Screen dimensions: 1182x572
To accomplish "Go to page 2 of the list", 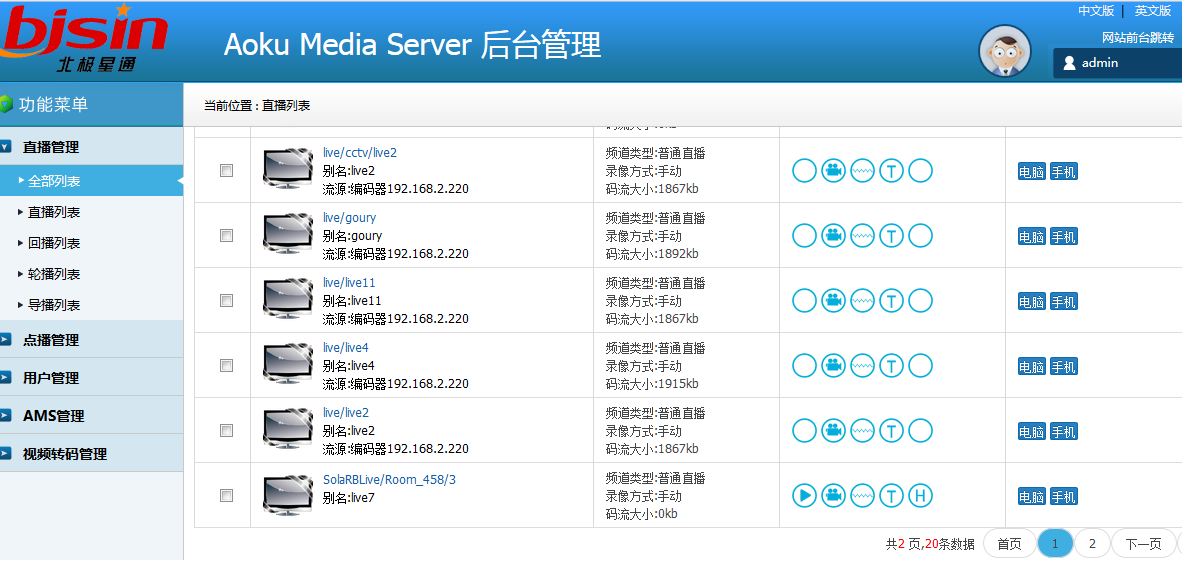I will (x=1092, y=544).
